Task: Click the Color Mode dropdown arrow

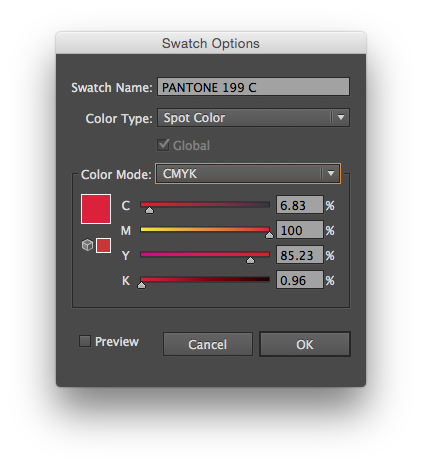Action: click(x=331, y=173)
